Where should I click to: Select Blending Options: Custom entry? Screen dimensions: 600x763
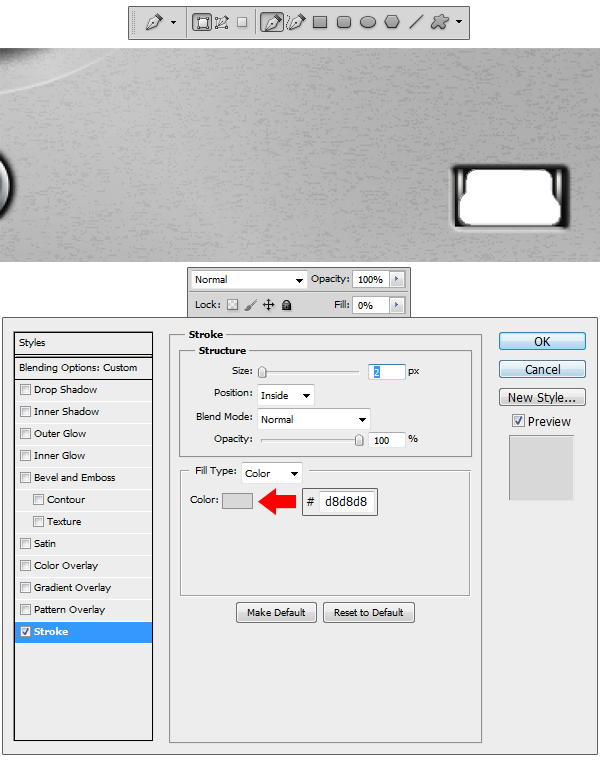[x=78, y=368]
